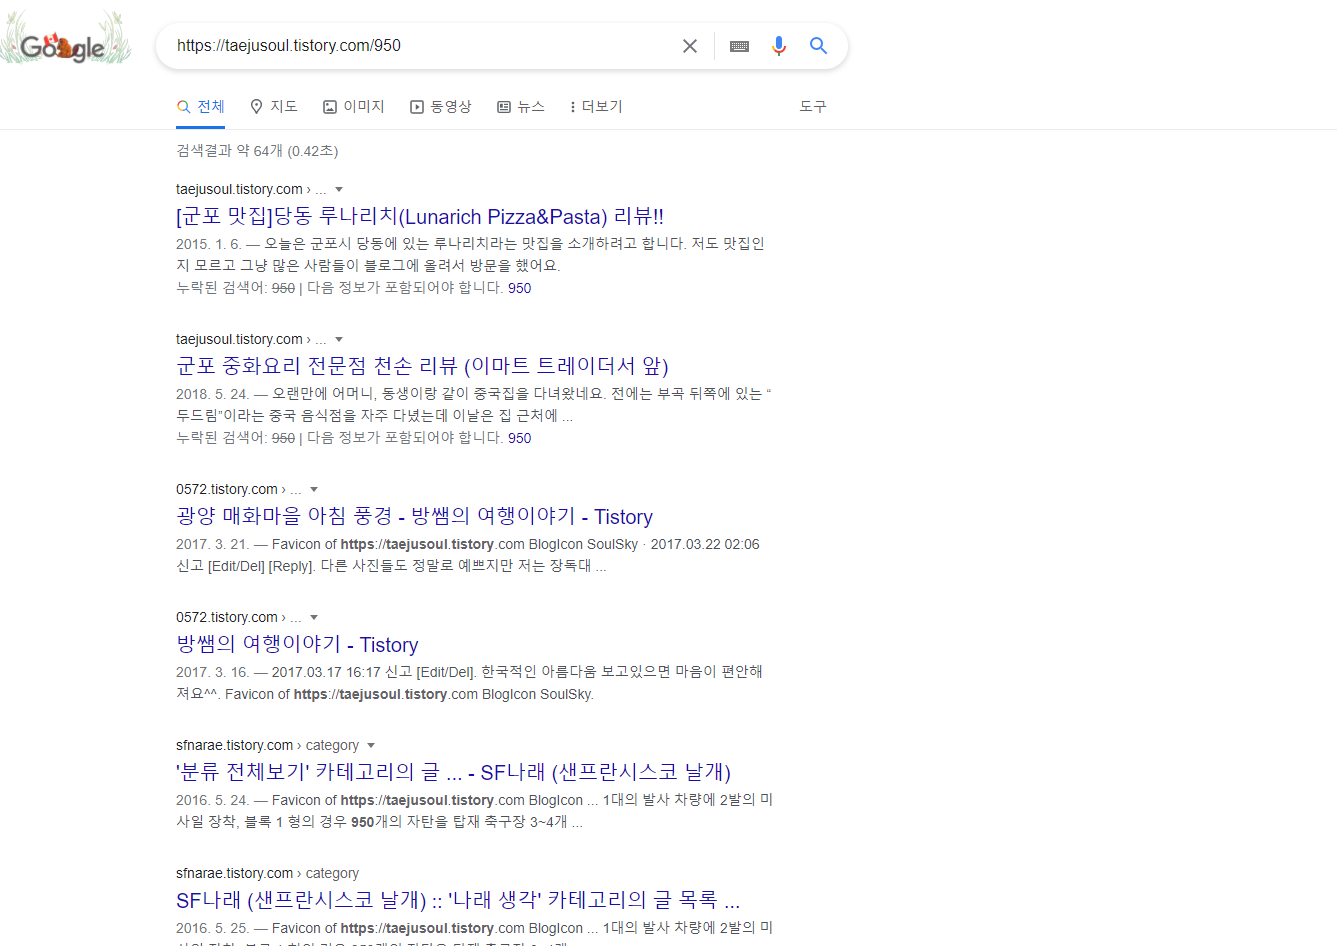
Task: Open the 더보기 menu
Action: (x=596, y=107)
